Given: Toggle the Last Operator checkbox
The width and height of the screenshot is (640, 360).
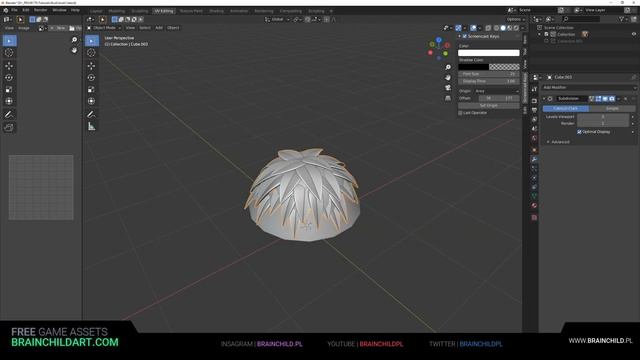Looking at the screenshot, I should tap(460, 113).
